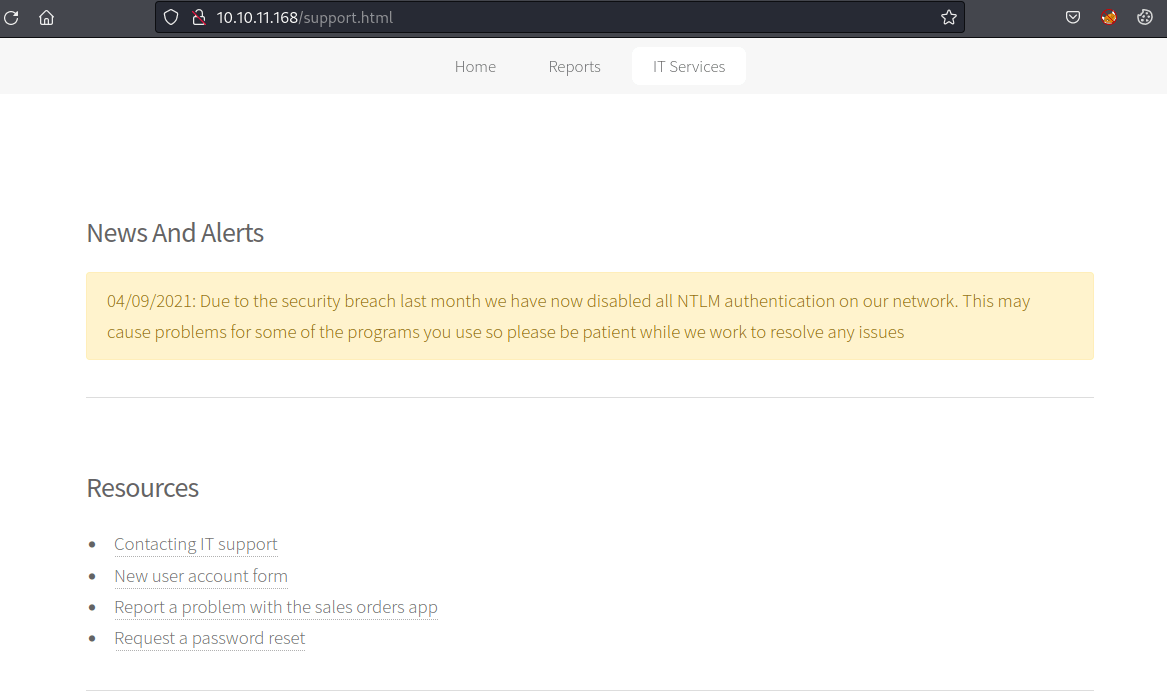The height and width of the screenshot is (700, 1167).
Task: Bookmark this page with the star
Action: click(948, 17)
